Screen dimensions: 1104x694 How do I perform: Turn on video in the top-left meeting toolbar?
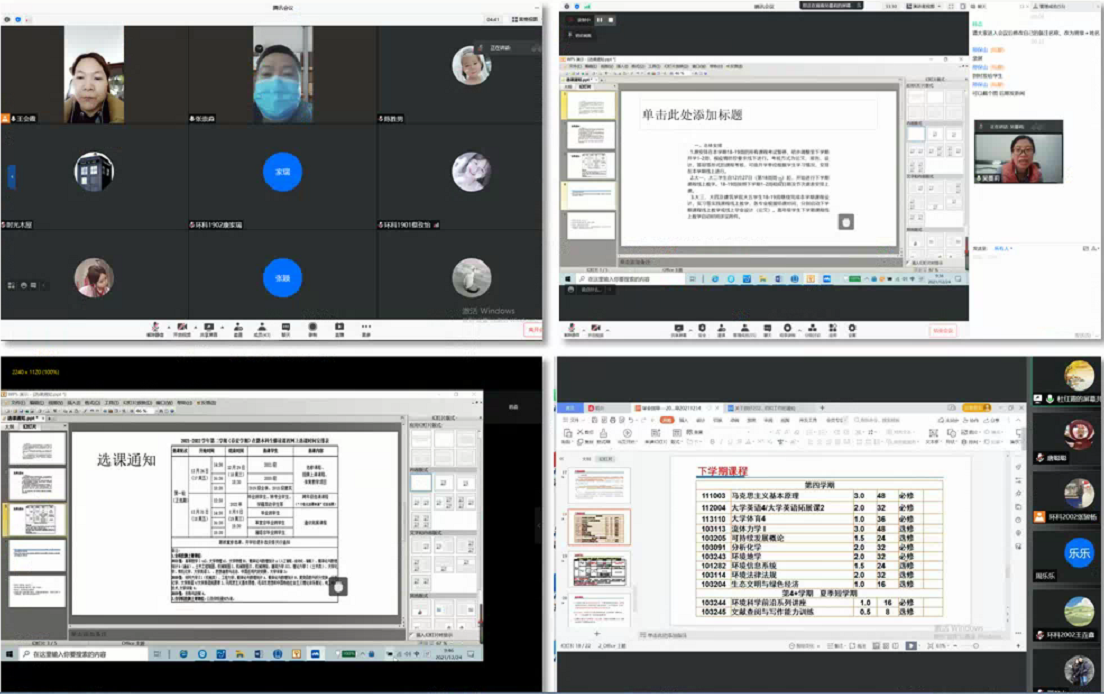tap(182, 327)
